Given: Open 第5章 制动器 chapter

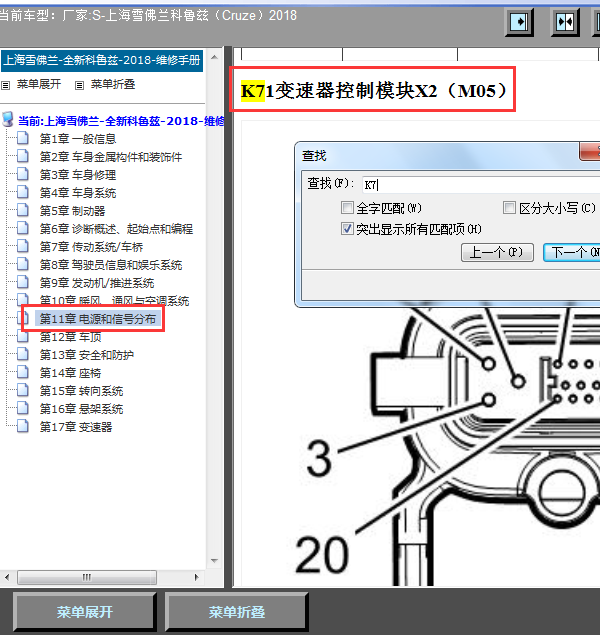Looking at the screenshot, I should [72, 211].
